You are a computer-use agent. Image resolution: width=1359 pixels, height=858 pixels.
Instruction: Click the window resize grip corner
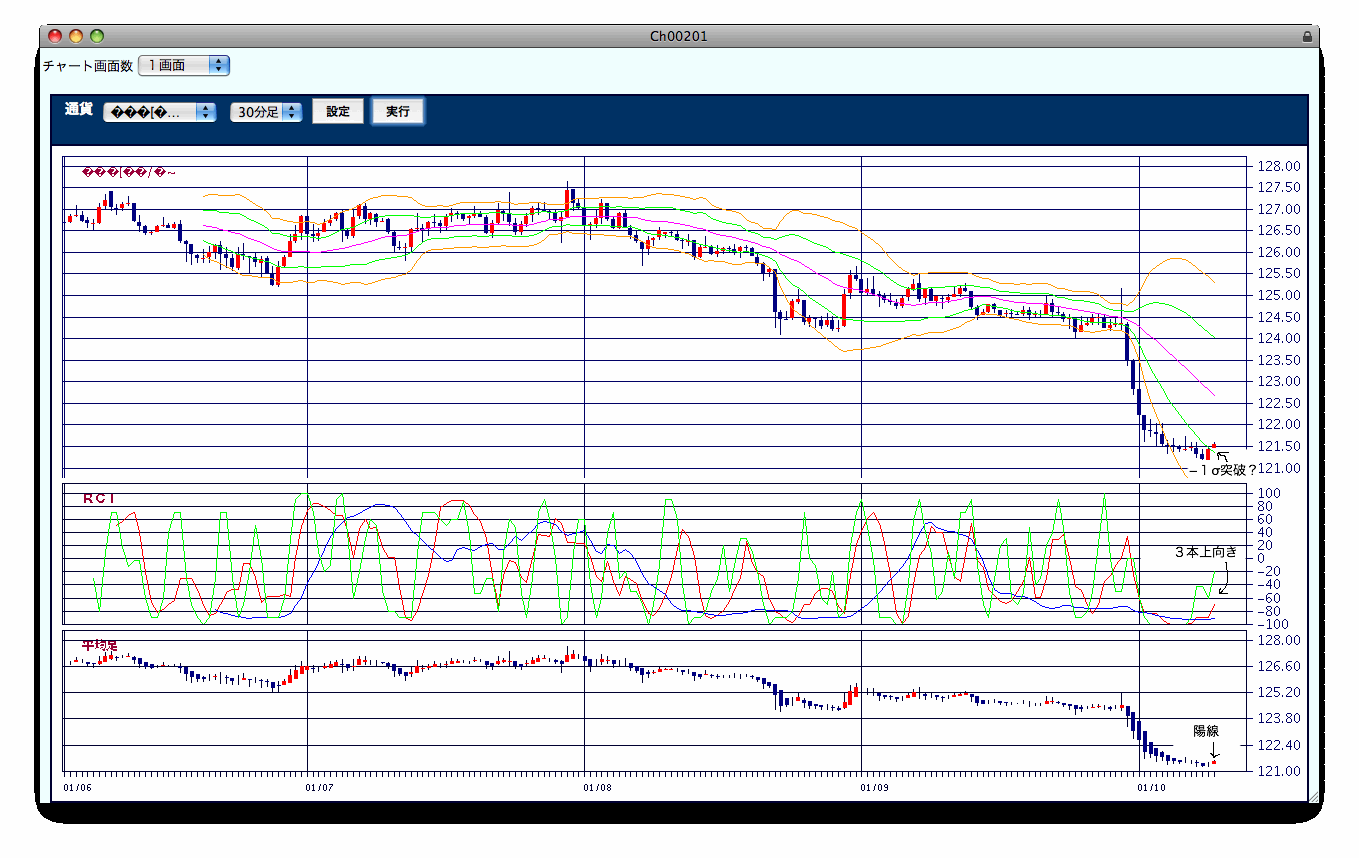tap(1313, 796)
